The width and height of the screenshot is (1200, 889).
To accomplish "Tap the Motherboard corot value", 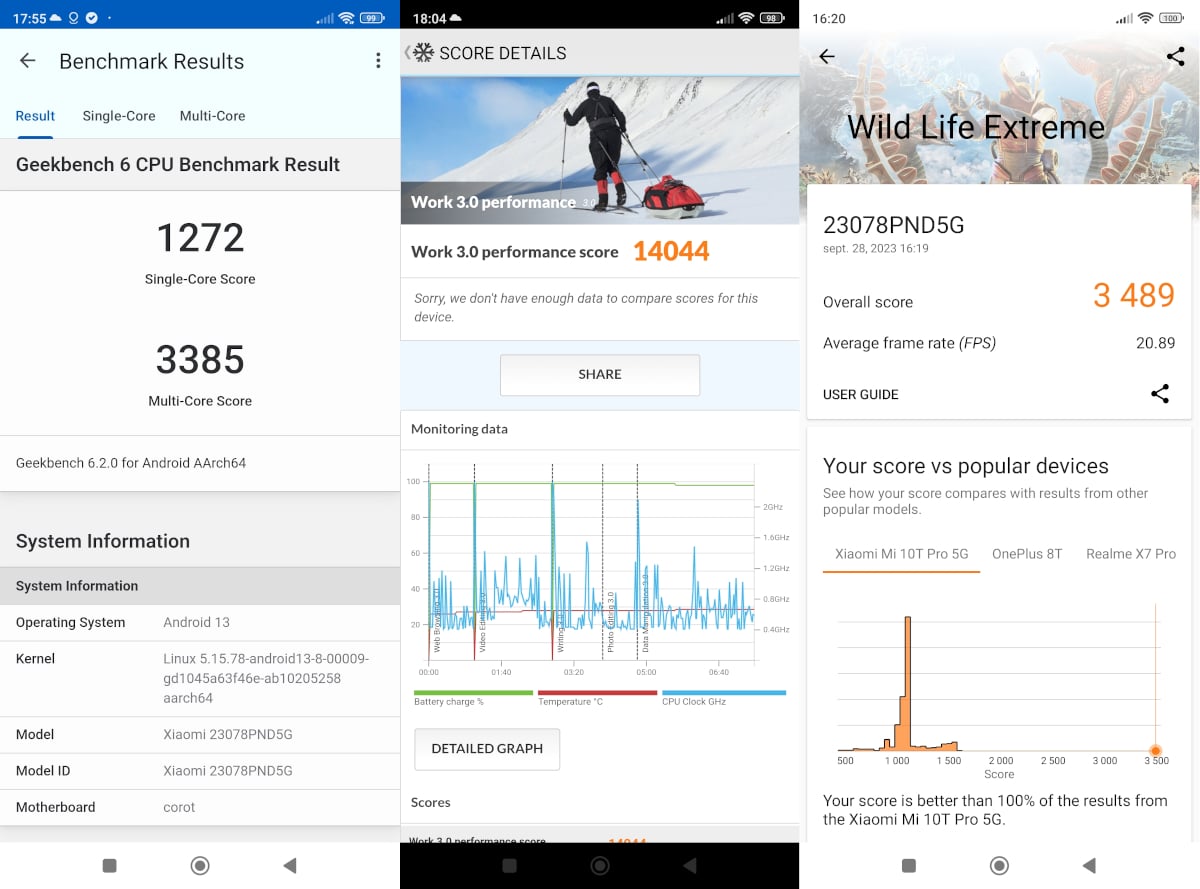I will point(179,807).
